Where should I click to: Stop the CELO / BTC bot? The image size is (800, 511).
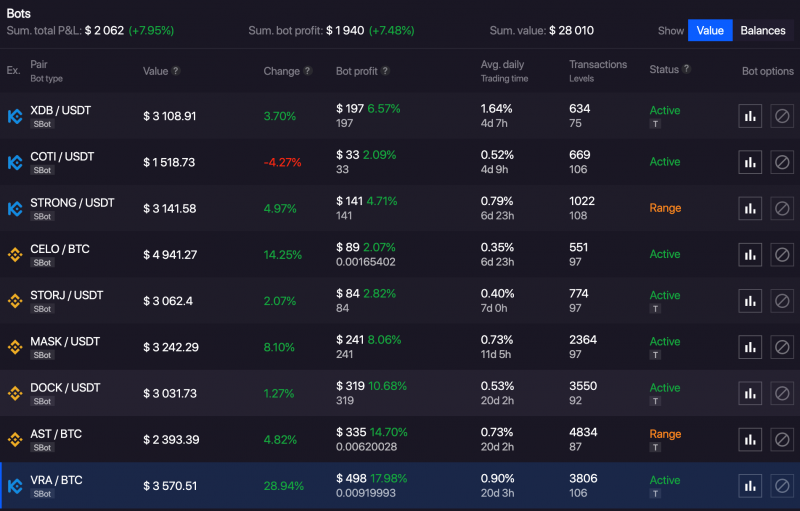(782, 254)
